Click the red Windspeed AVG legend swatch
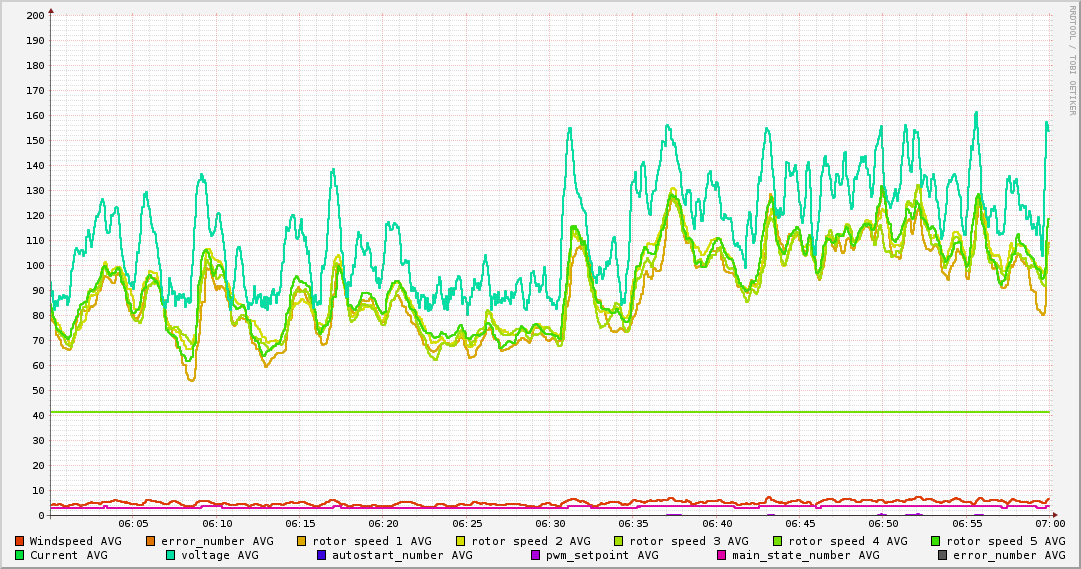Image resolution: width=1081 pixels, height=569 pixels. [x=19, y=541]
